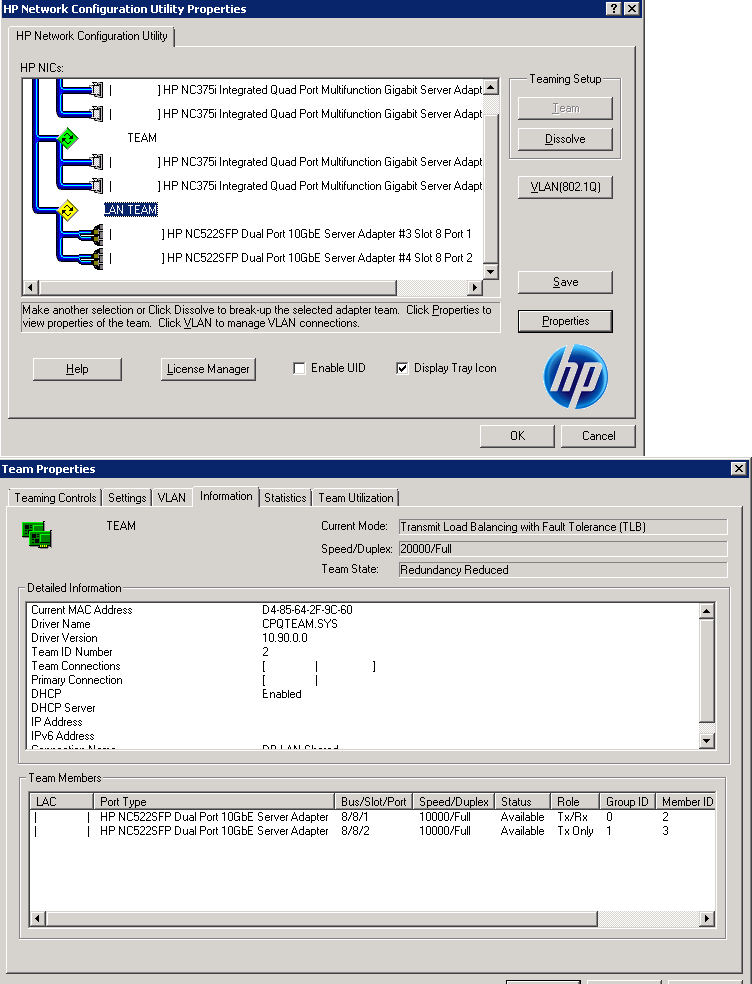
Task: Click the Port Type column header
Action: [x=213, y=801]
